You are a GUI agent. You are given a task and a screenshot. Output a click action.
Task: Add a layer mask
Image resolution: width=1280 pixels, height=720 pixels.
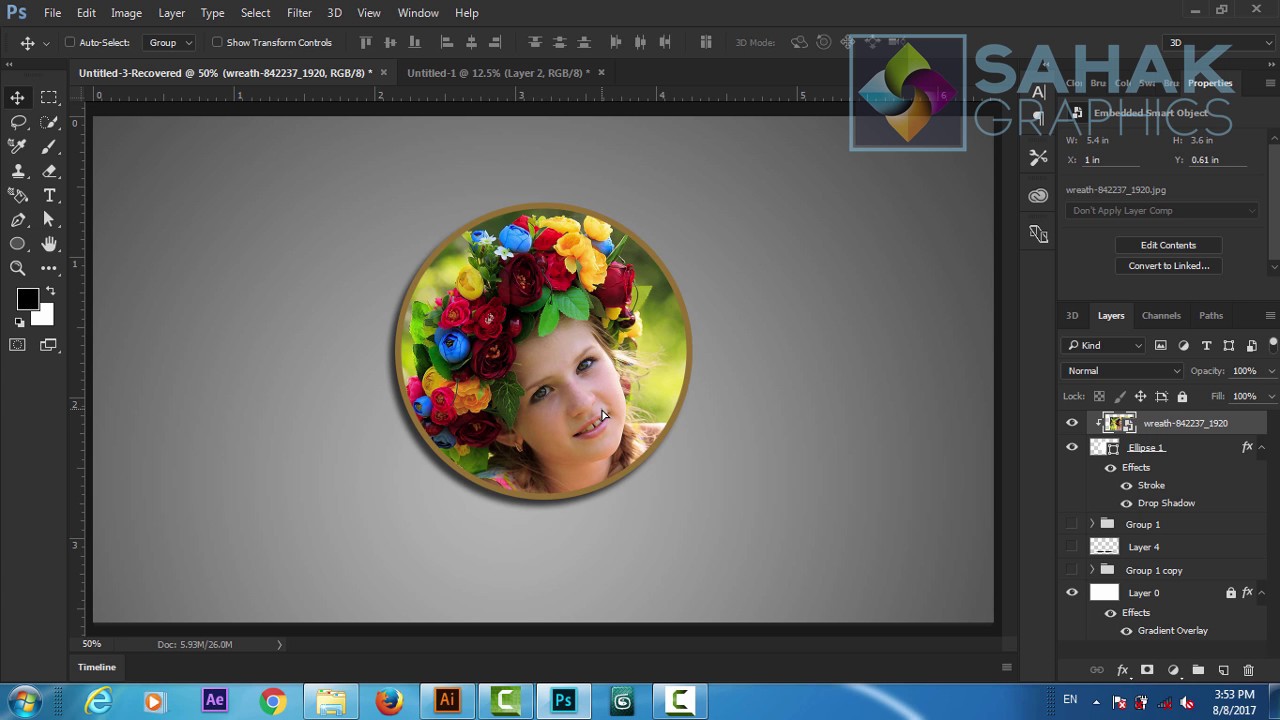click(1147, 670)
